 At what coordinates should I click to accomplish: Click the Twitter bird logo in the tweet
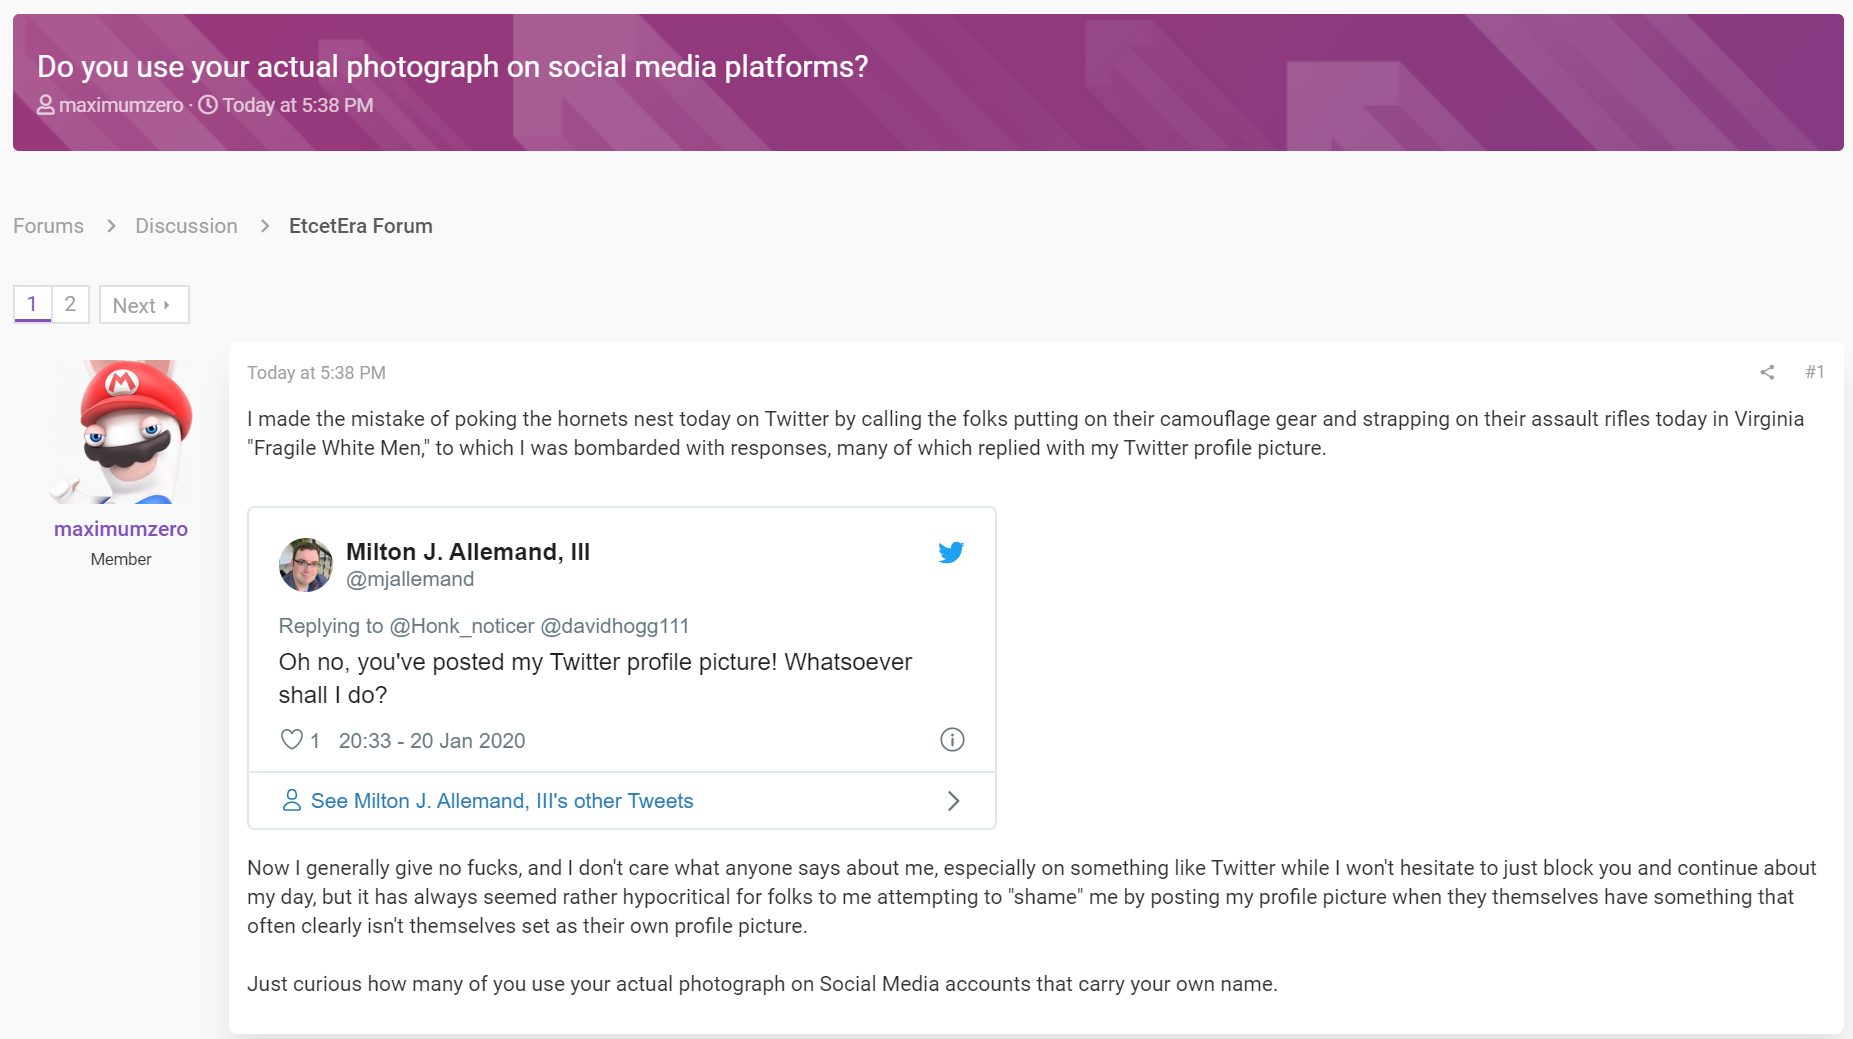[x=951, y=552]
